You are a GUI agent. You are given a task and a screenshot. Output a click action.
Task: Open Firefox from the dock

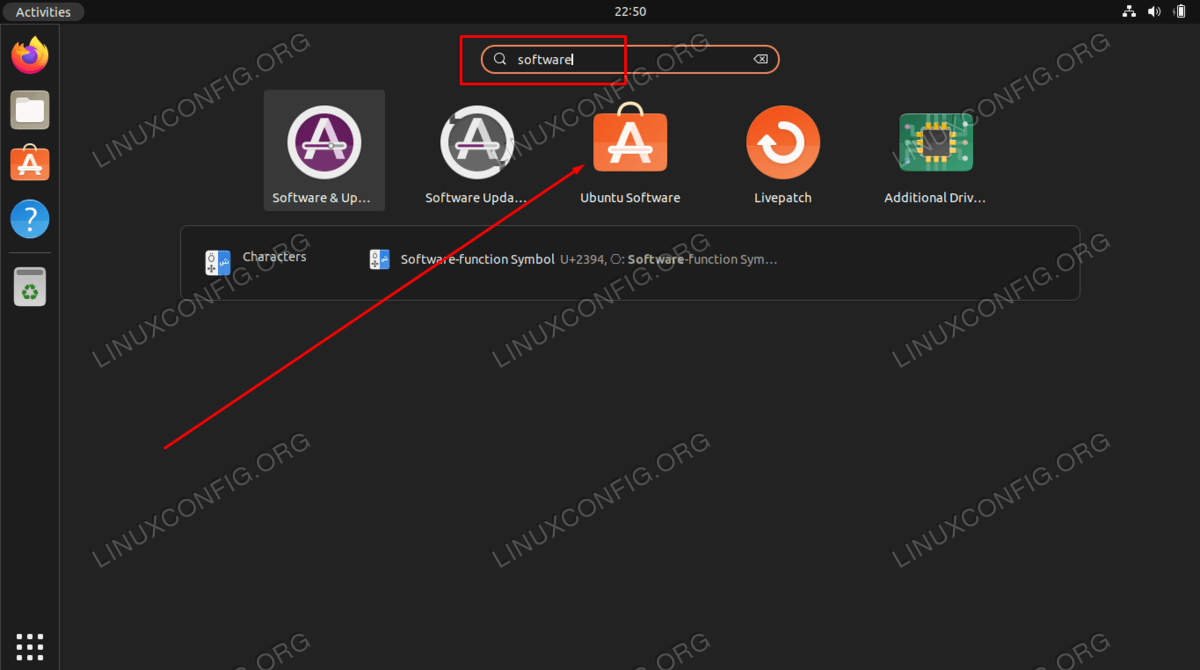coord(30,55)
